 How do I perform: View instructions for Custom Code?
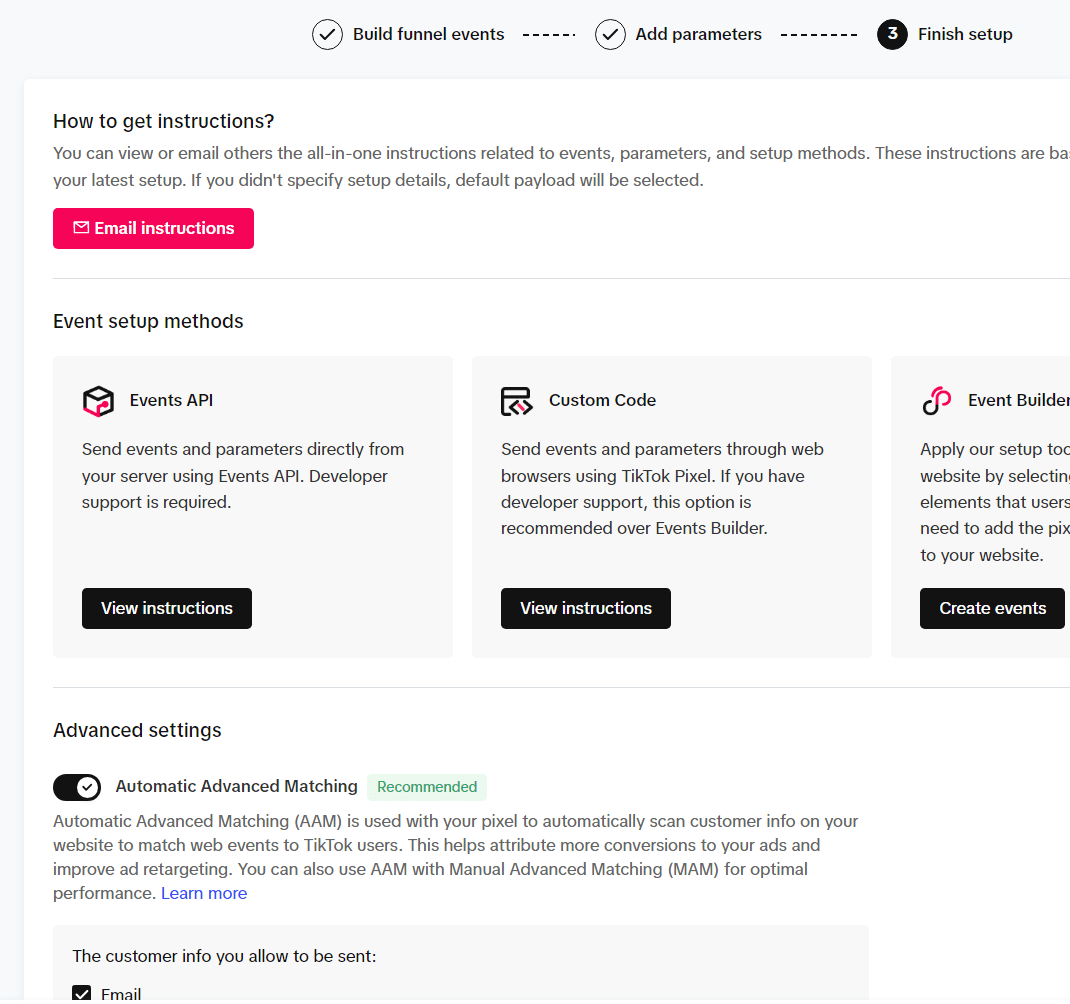(586, 608)
